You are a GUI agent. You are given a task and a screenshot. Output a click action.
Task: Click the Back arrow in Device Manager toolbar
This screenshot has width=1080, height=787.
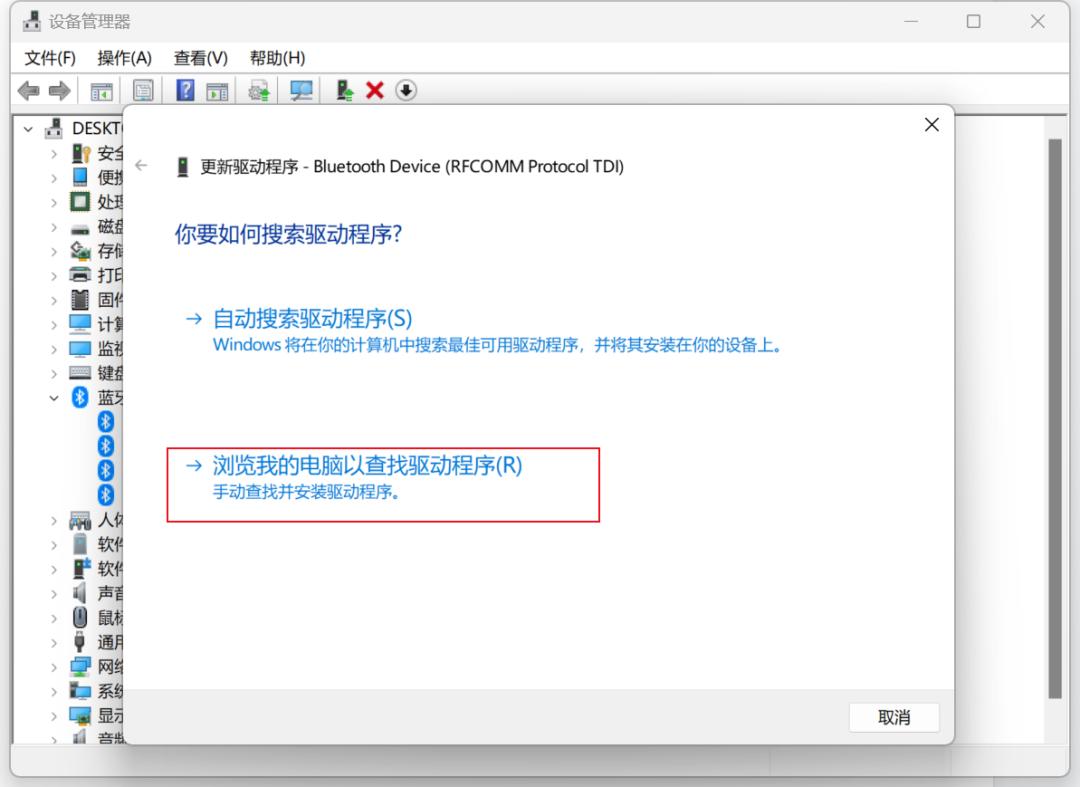click(x=28, y=90)
